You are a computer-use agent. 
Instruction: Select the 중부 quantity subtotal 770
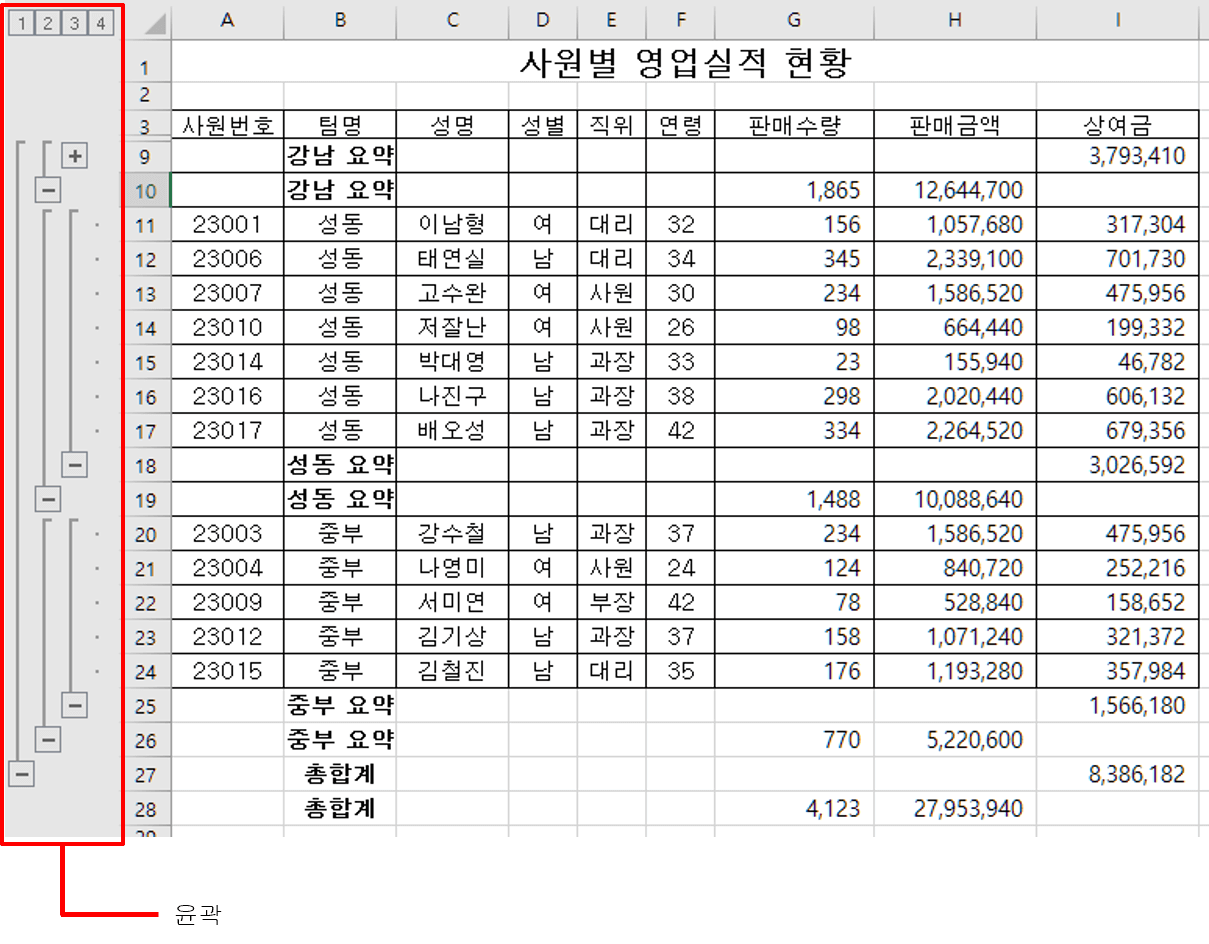click(x=794, y=740)
